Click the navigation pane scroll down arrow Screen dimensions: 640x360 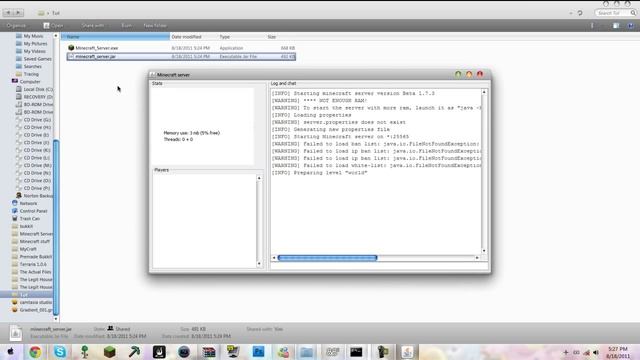coord(56,319)
